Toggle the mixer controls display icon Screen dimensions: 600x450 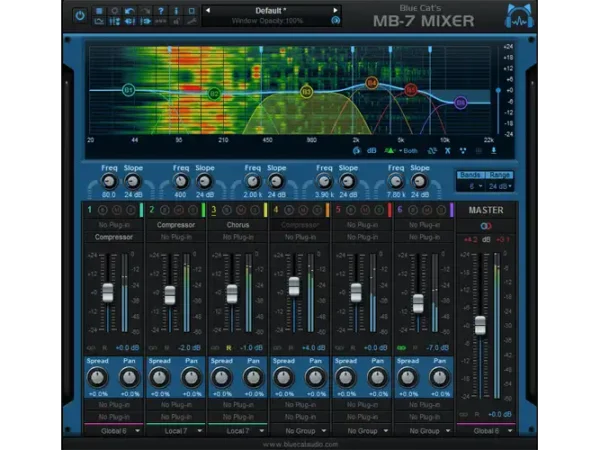pos(114,21)
